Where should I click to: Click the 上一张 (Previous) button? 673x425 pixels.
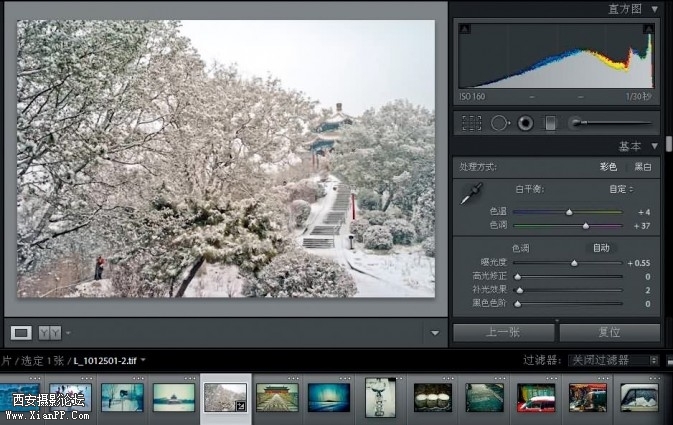click(503, 333)
